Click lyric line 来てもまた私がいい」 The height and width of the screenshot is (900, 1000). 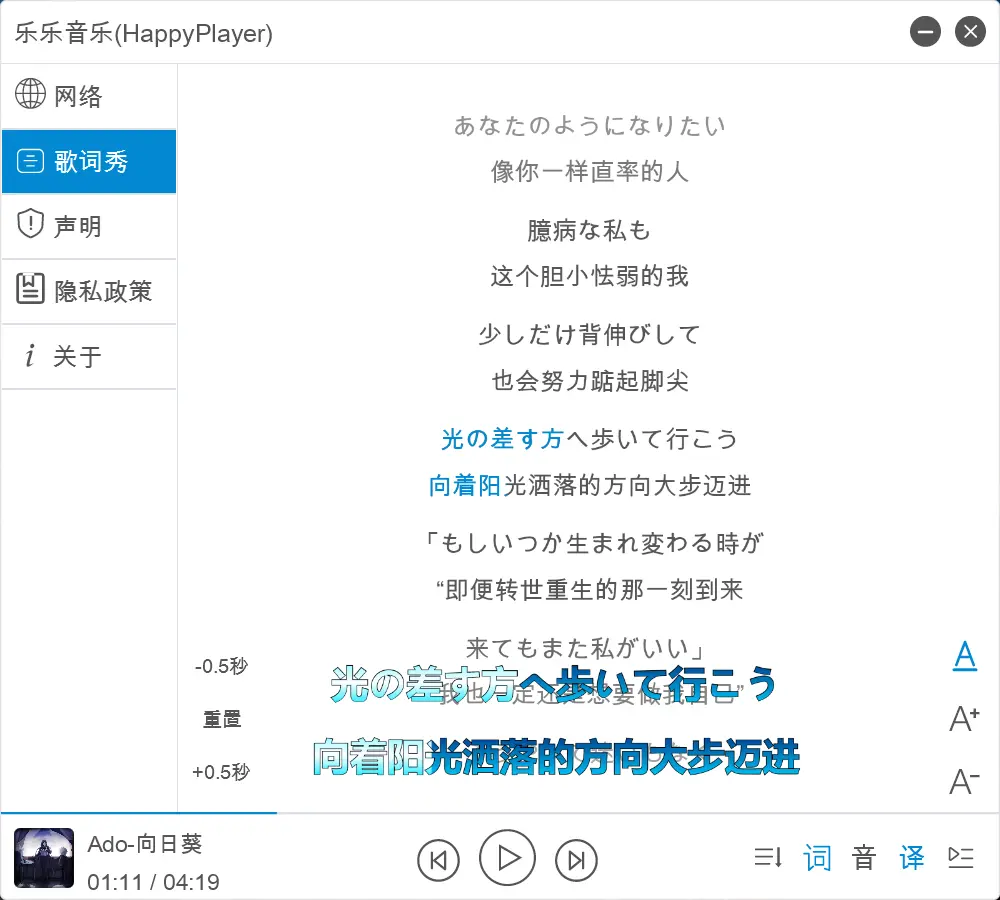pos(585,648)
